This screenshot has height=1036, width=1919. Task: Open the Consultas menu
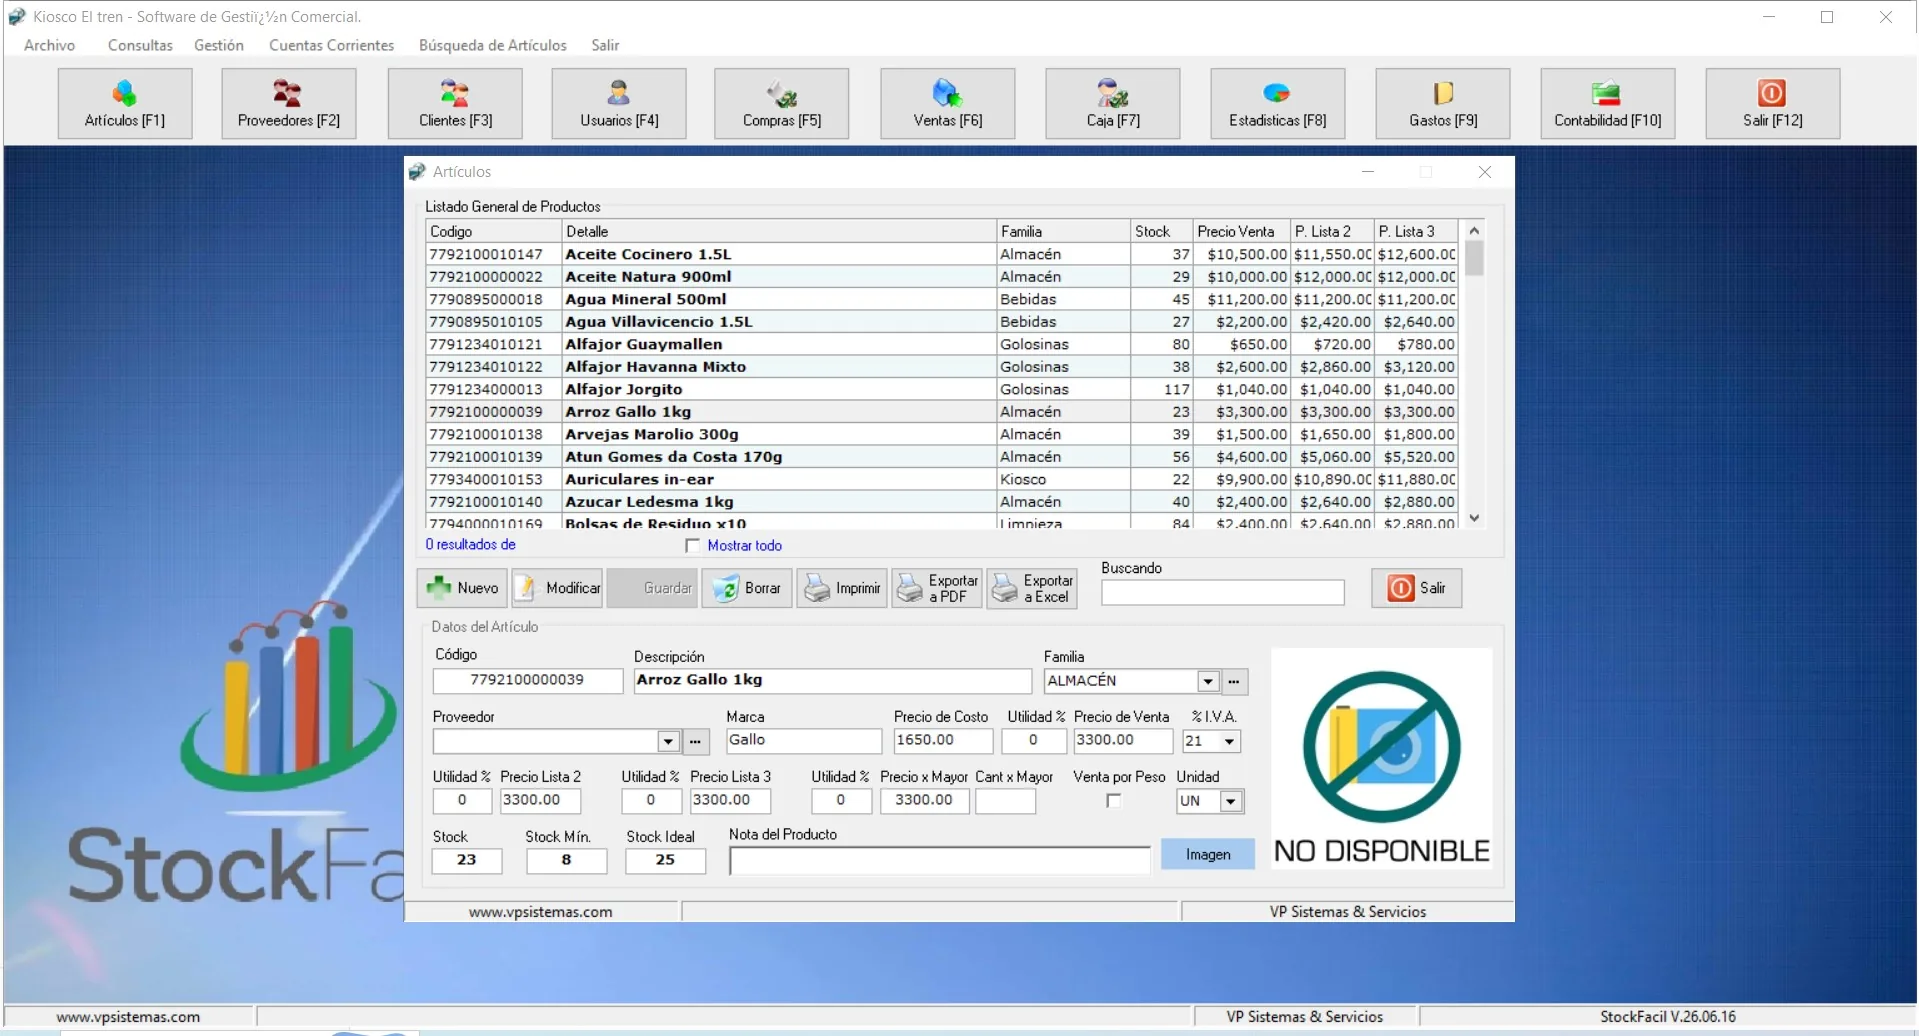[140, 45]
